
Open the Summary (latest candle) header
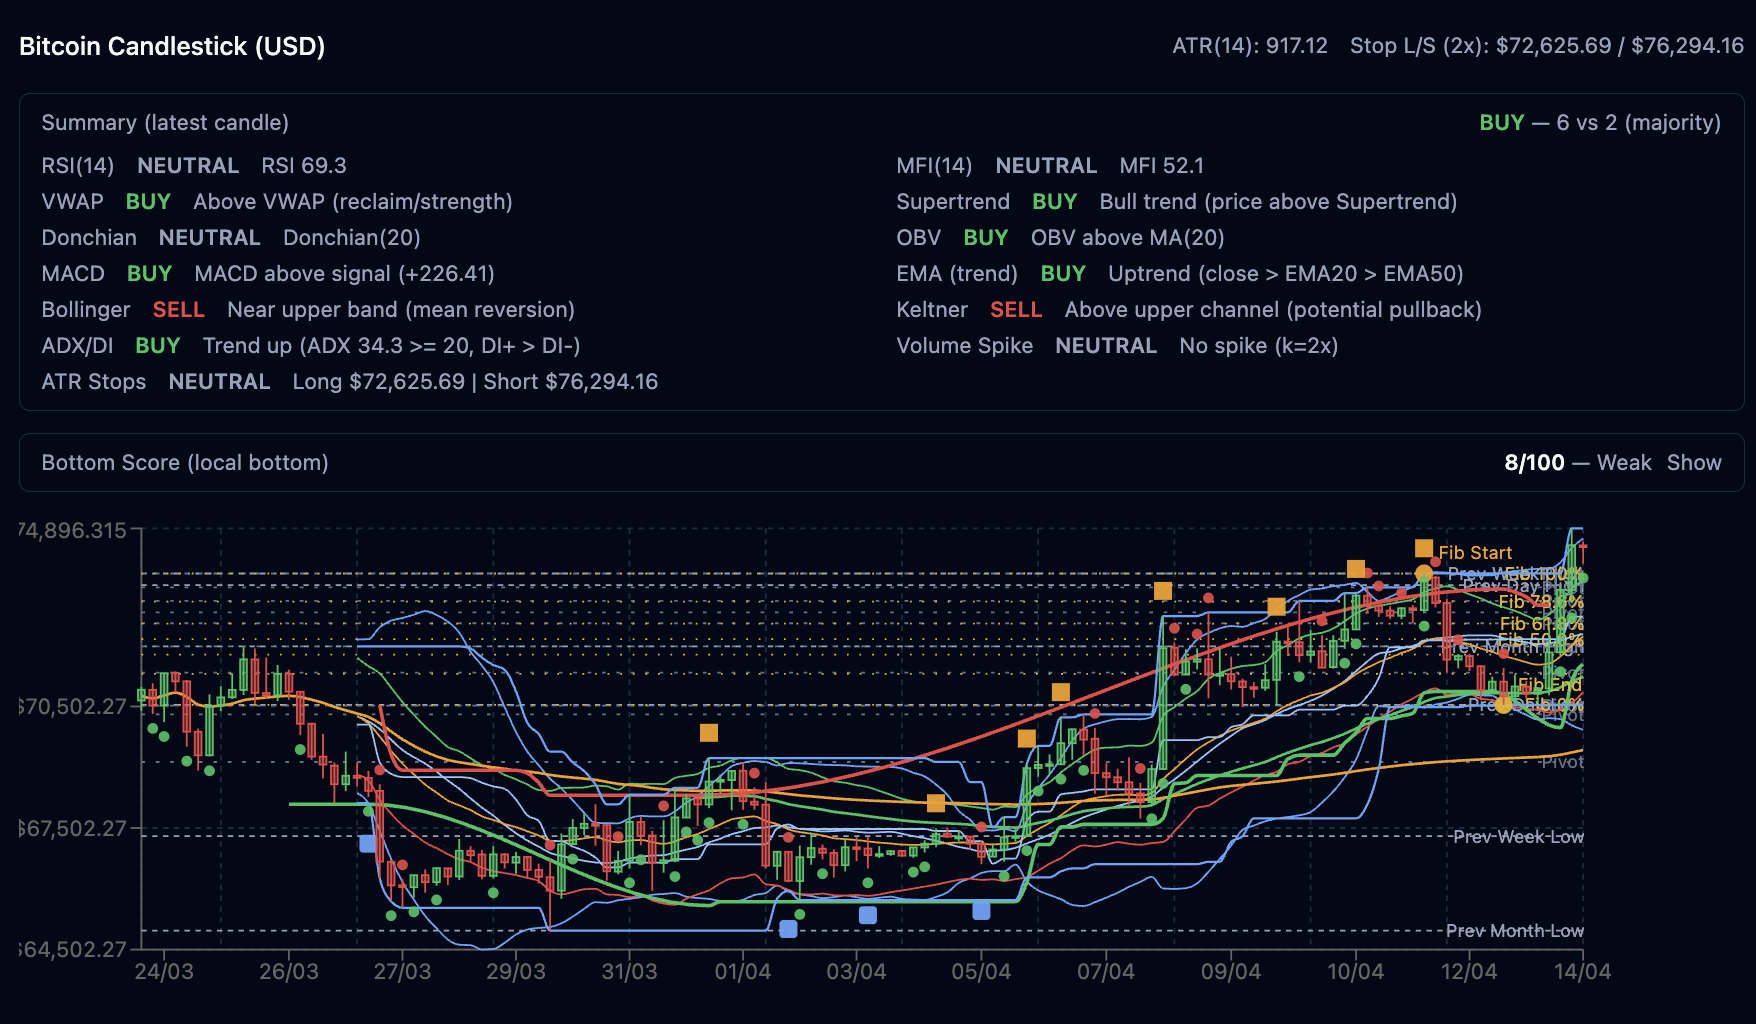[x=165, y=122]
